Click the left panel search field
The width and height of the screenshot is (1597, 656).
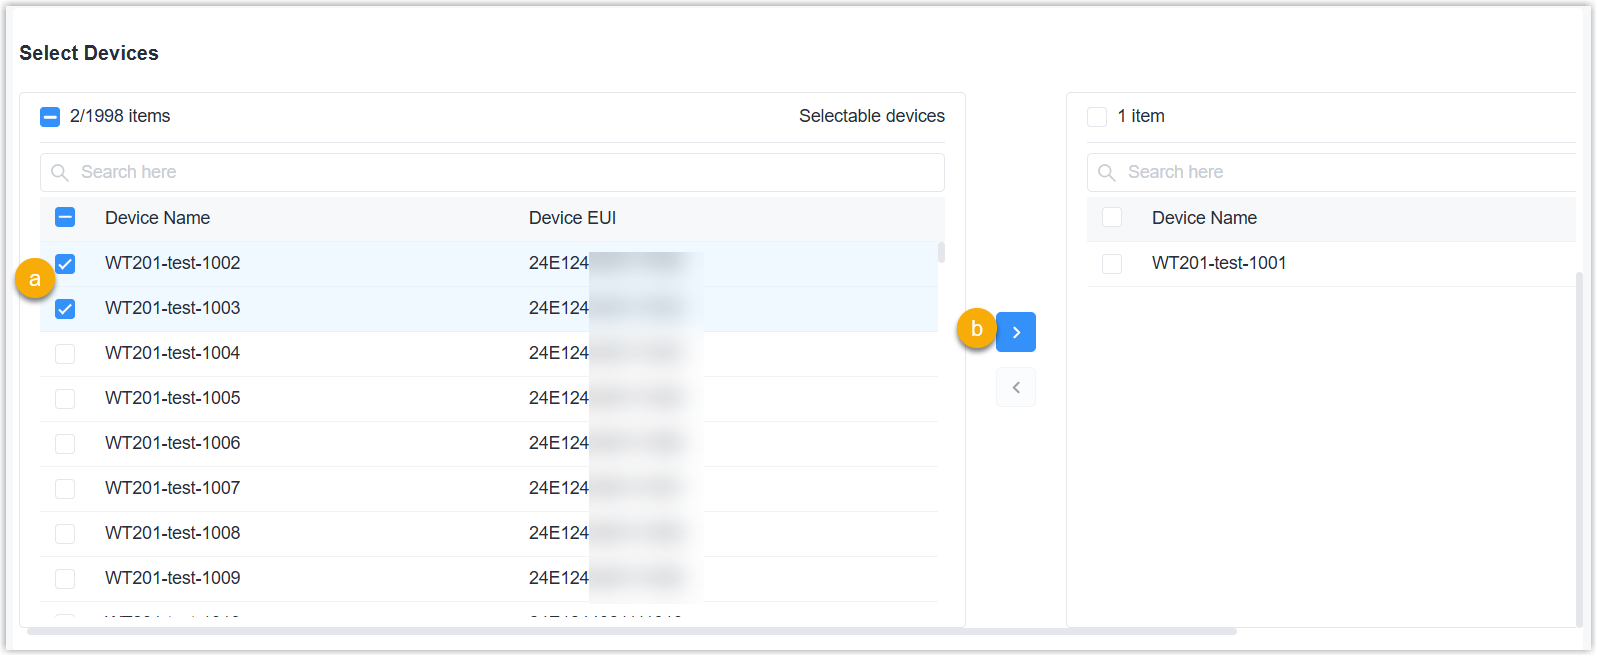(x=500, y=172)
